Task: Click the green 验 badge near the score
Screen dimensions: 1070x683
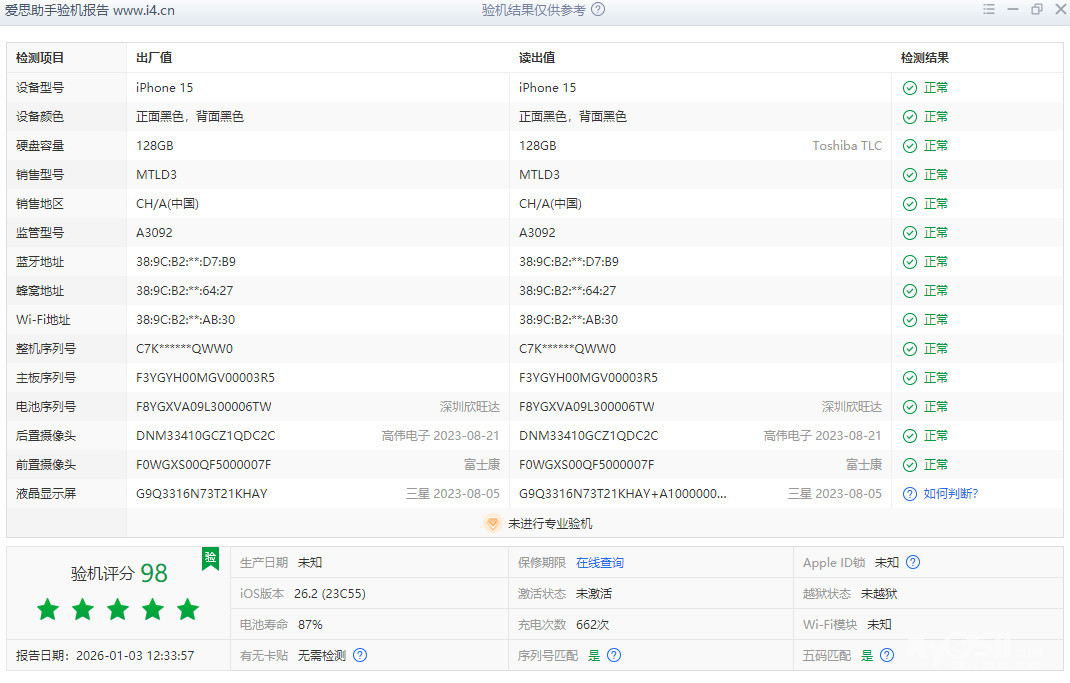Action: [210, 558]
